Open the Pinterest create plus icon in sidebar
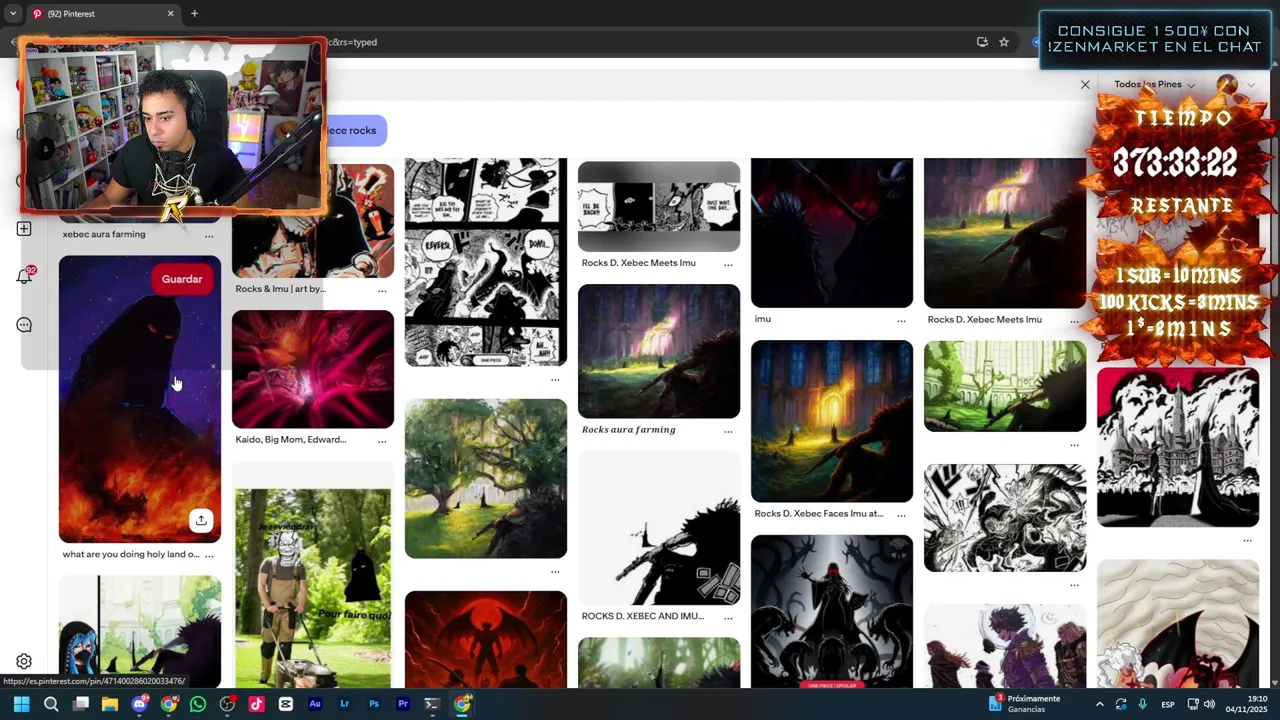Viewport: 1280px width, 720px height. tap(24, 229)
